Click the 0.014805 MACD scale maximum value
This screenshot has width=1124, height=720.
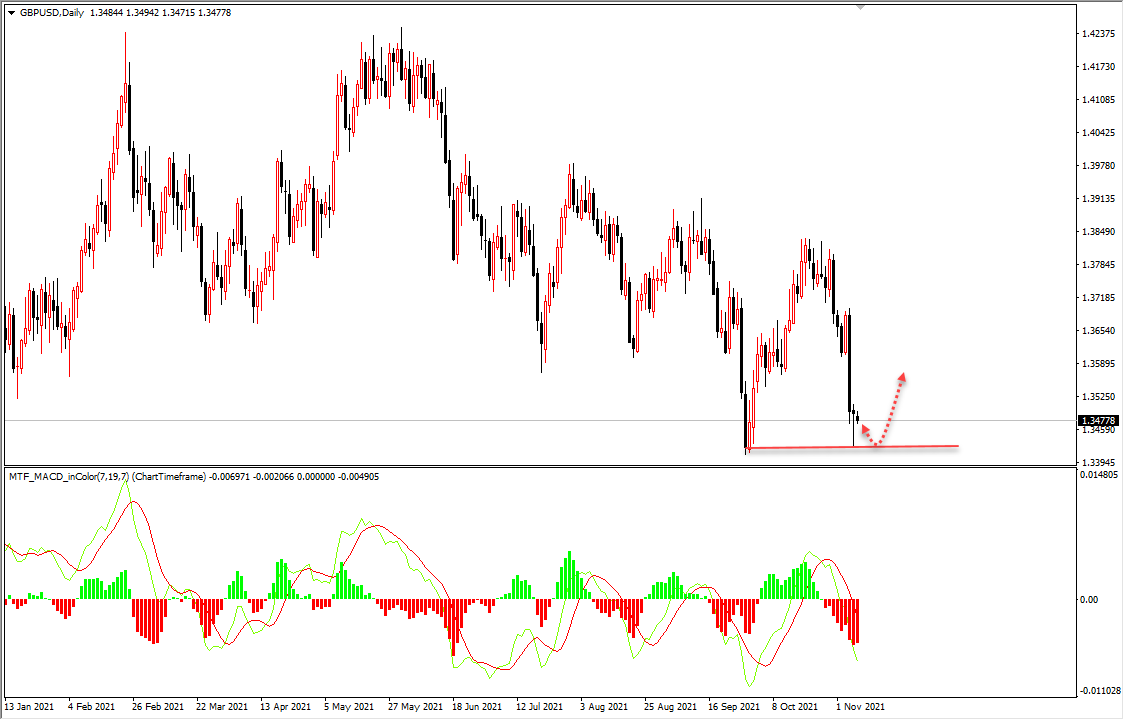click(x=1100, y=476)
